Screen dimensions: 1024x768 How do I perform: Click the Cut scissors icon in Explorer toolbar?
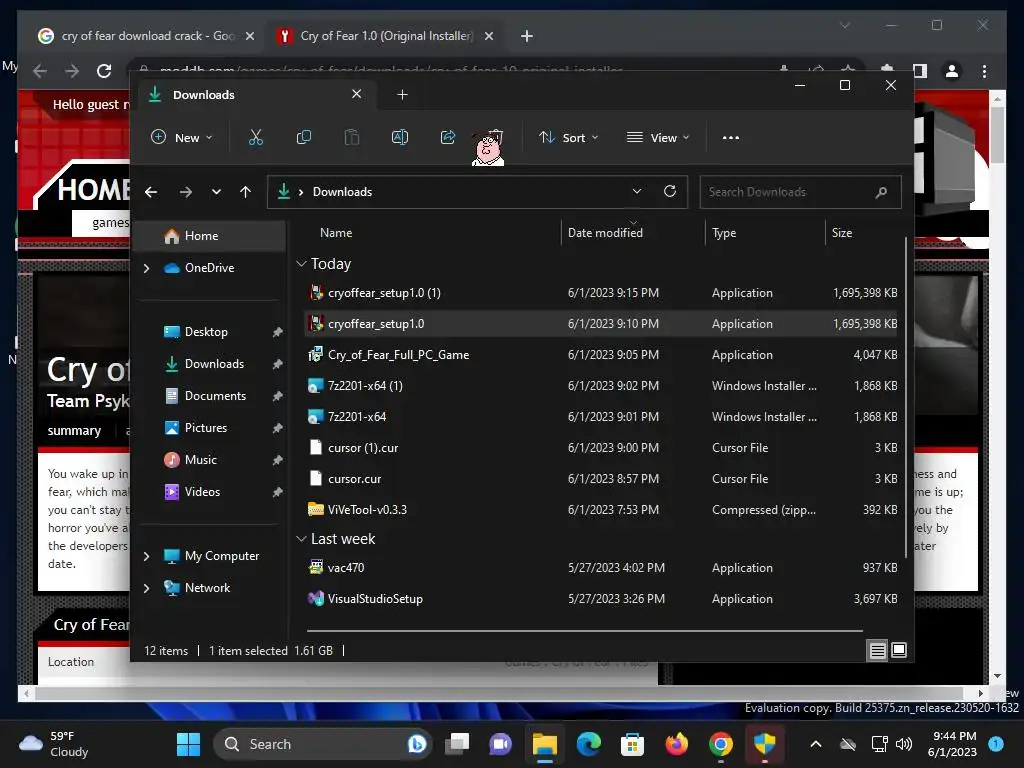click(x=255, y=137)
